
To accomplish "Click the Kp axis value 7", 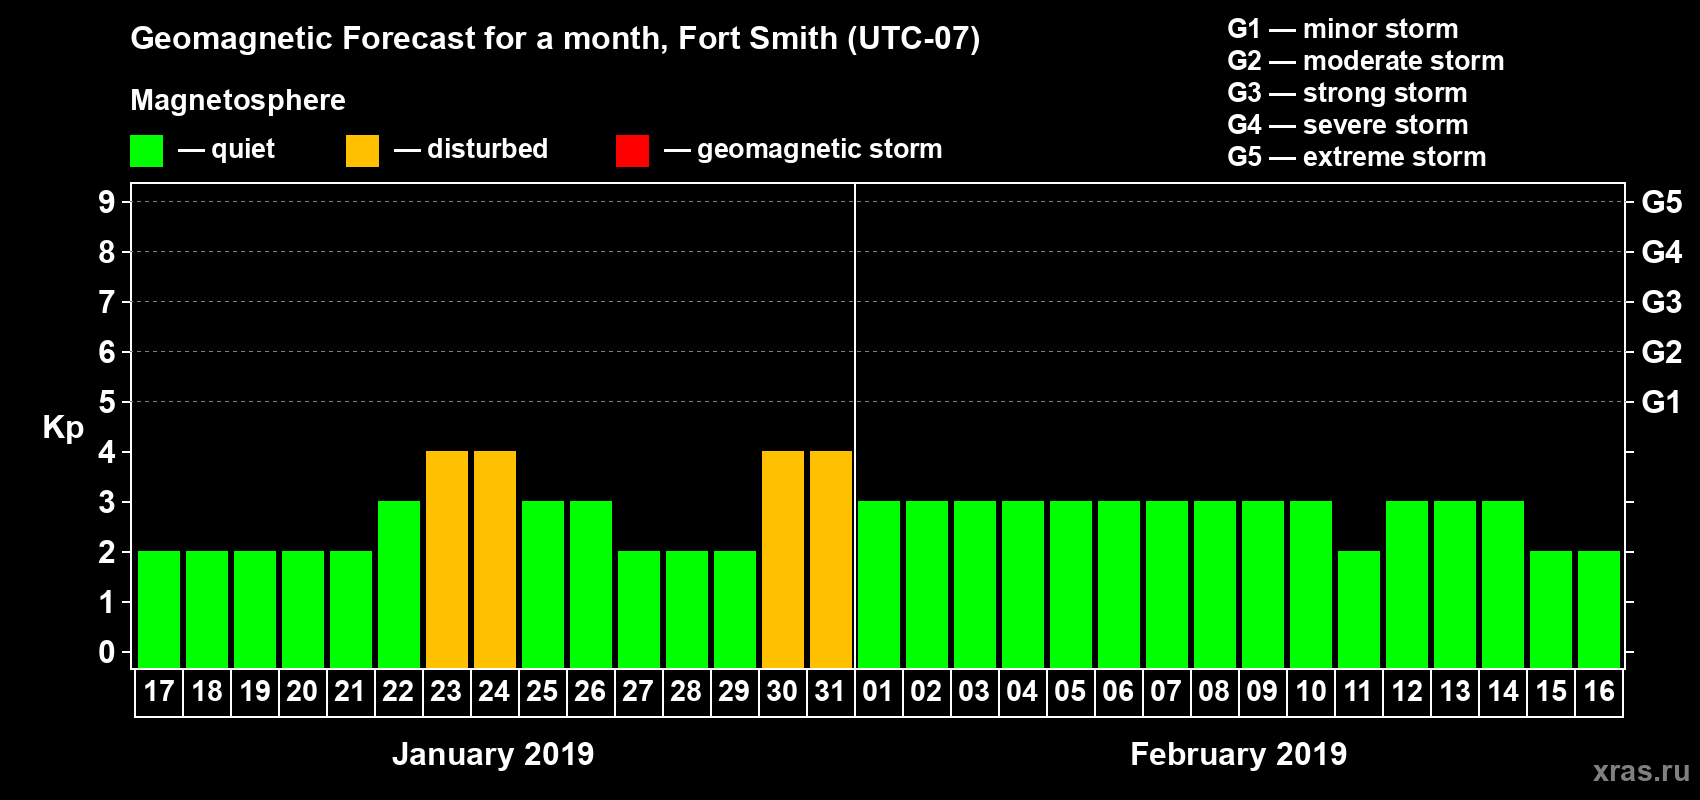I will pyautogui.click(x=107, y=302).
